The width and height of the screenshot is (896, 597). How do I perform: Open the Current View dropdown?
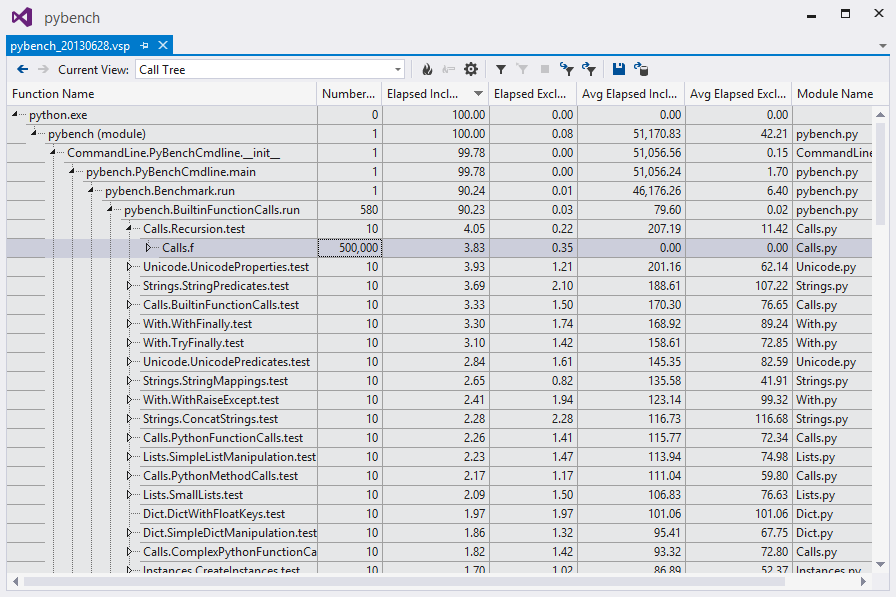(x=270, y=70)
